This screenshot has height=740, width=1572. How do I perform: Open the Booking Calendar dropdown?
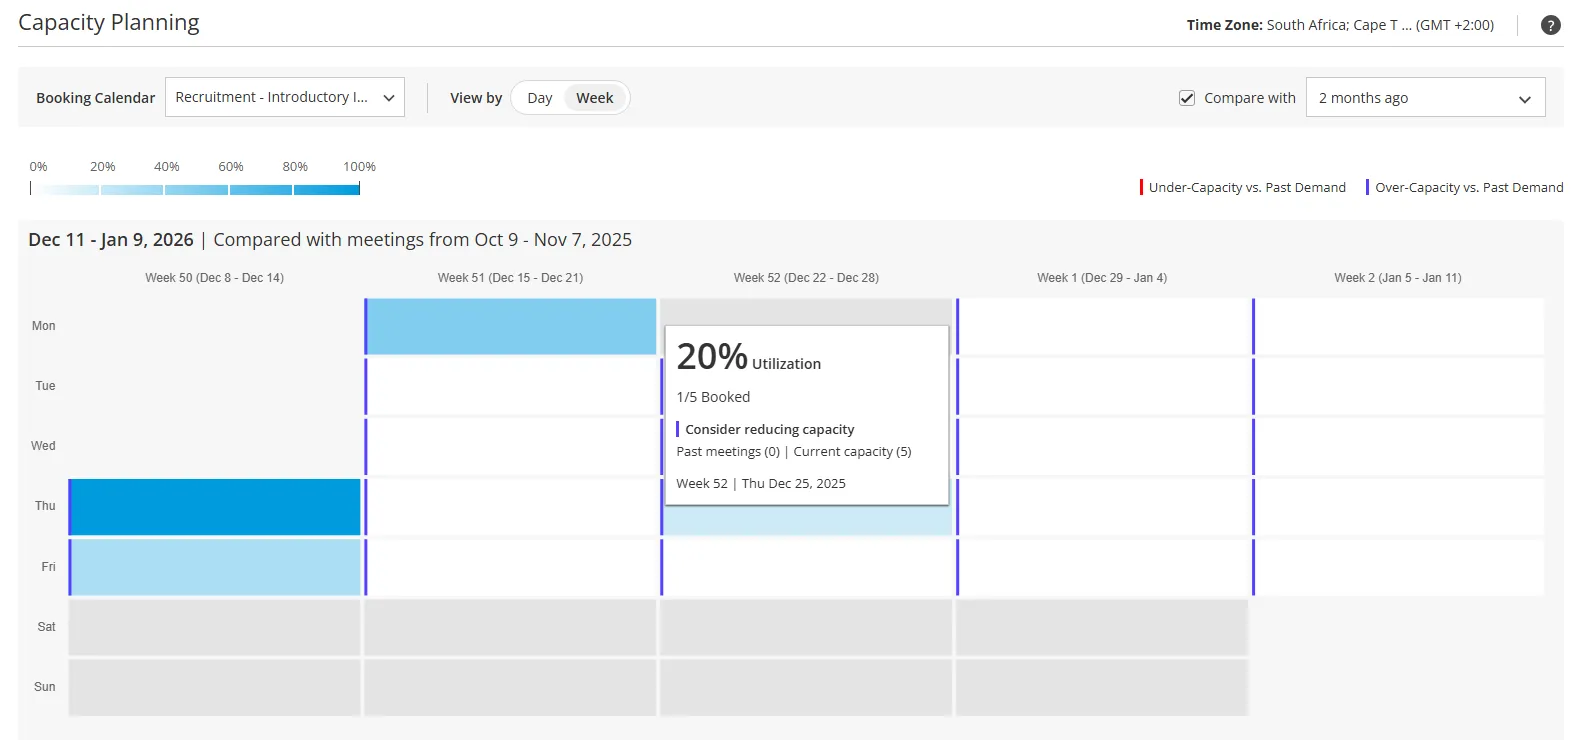point(285,97)
